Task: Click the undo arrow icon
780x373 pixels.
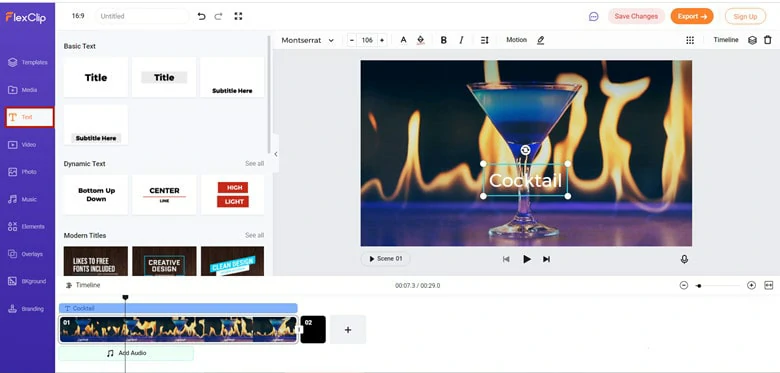Action: click(201, 16)
